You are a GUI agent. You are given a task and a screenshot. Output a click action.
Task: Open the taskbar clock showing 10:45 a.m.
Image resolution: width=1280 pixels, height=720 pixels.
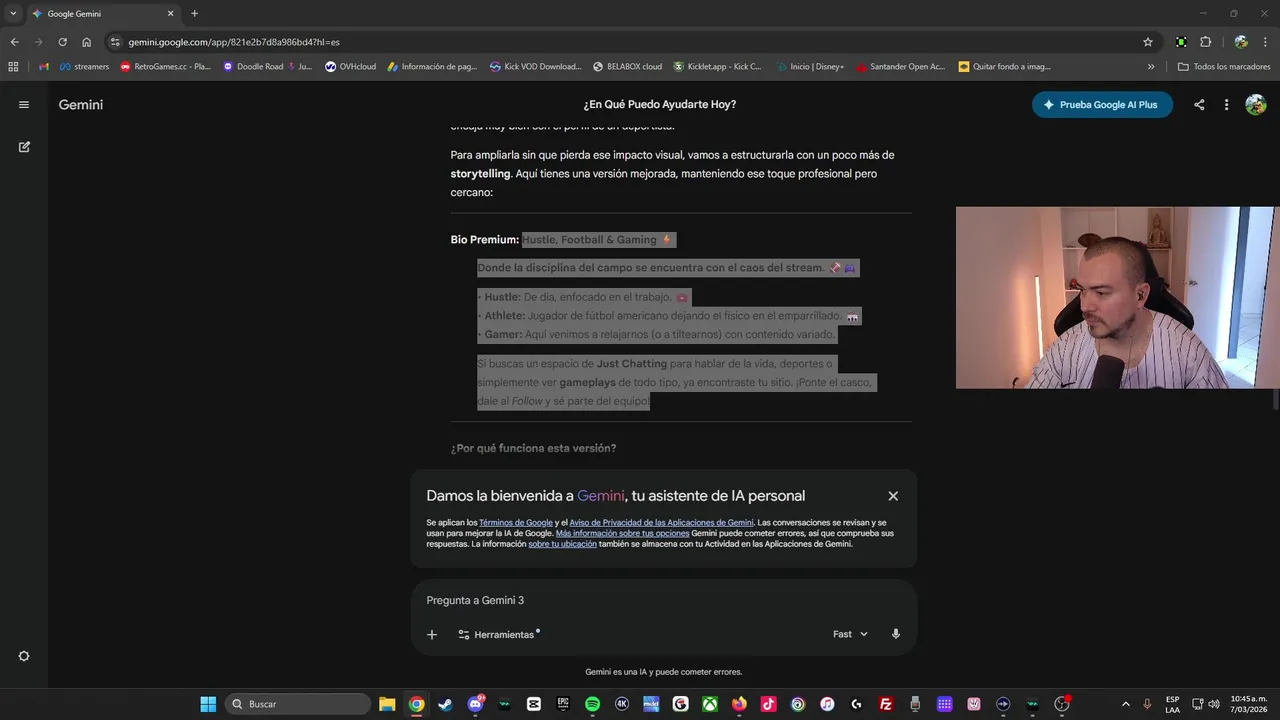click(1249, 704)
